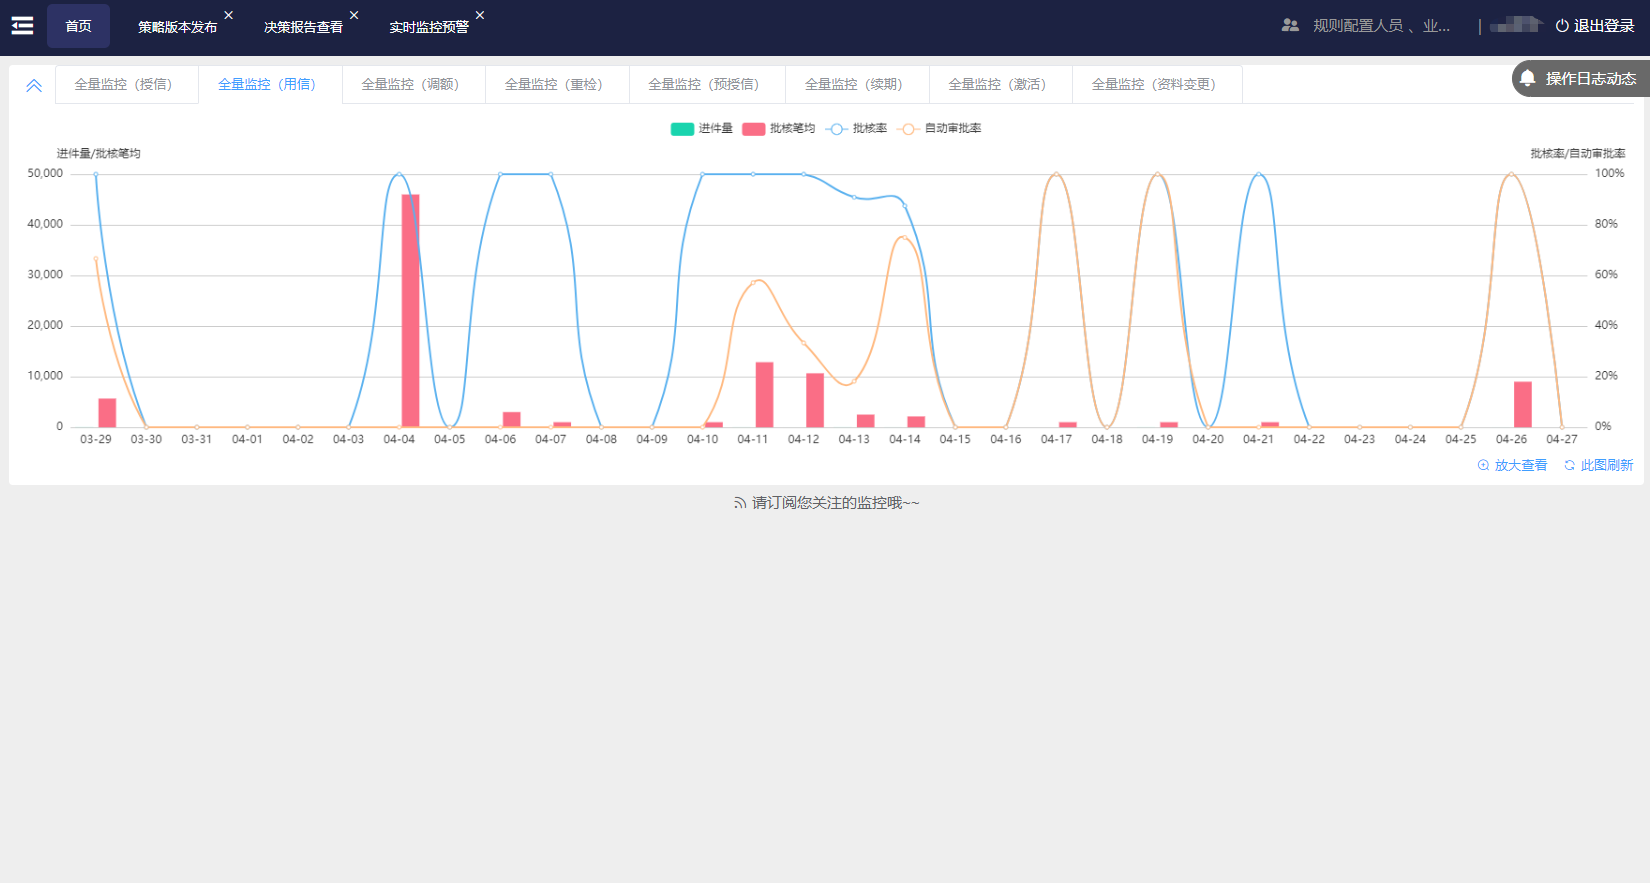
Task: Select 全量监控 (调额) tab
Action: pos(414,85)
